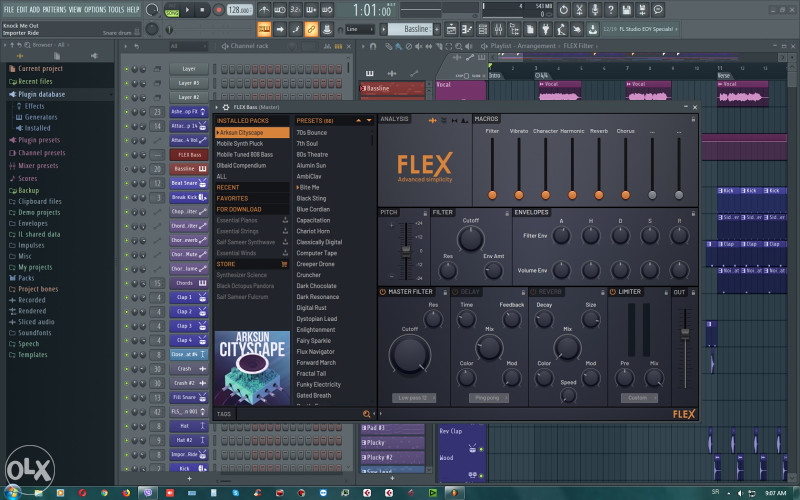The width and height of the screenshot is (800, 500).
Task: Click previous preset up arrow in PRESETS
Action: [359, 120]
